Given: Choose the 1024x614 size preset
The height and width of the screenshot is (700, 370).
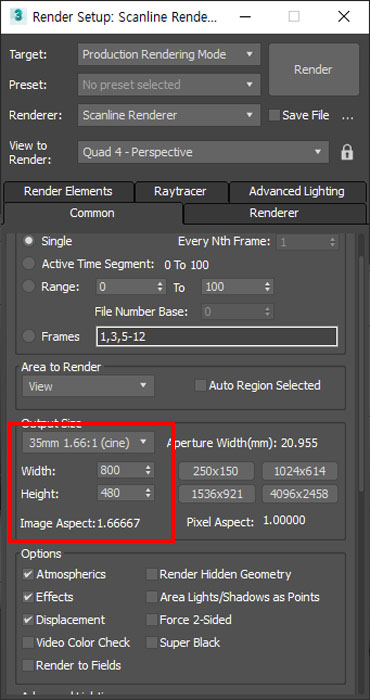Looking at the screenshot, I should point(299,471).
